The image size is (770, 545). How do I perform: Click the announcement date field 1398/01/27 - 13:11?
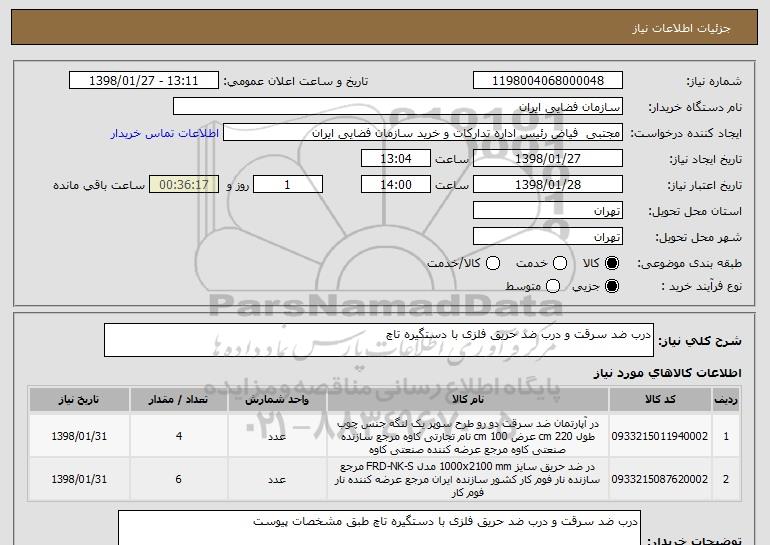click(144, 81)
